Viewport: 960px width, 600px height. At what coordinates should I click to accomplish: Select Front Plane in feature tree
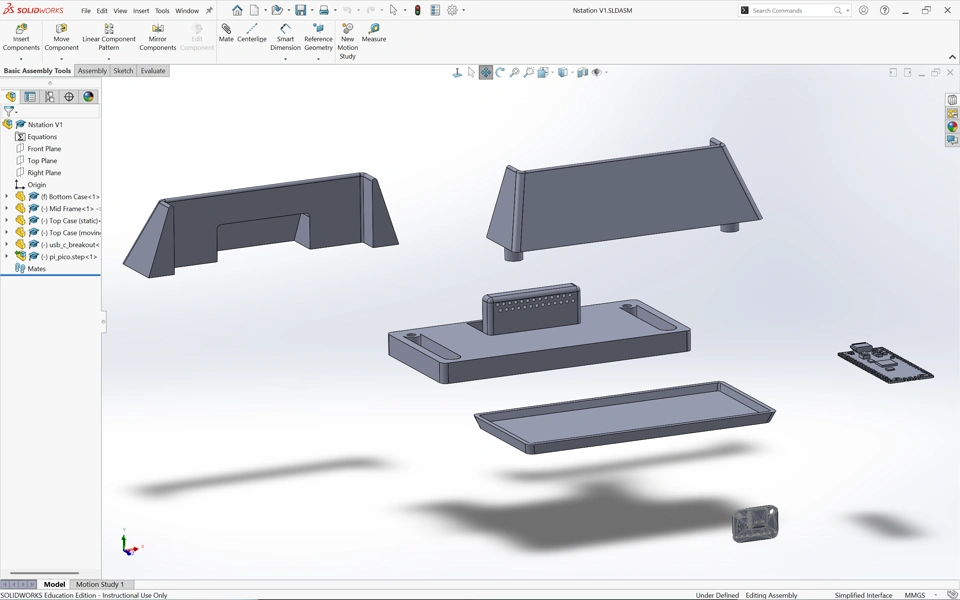click(44, 149)
